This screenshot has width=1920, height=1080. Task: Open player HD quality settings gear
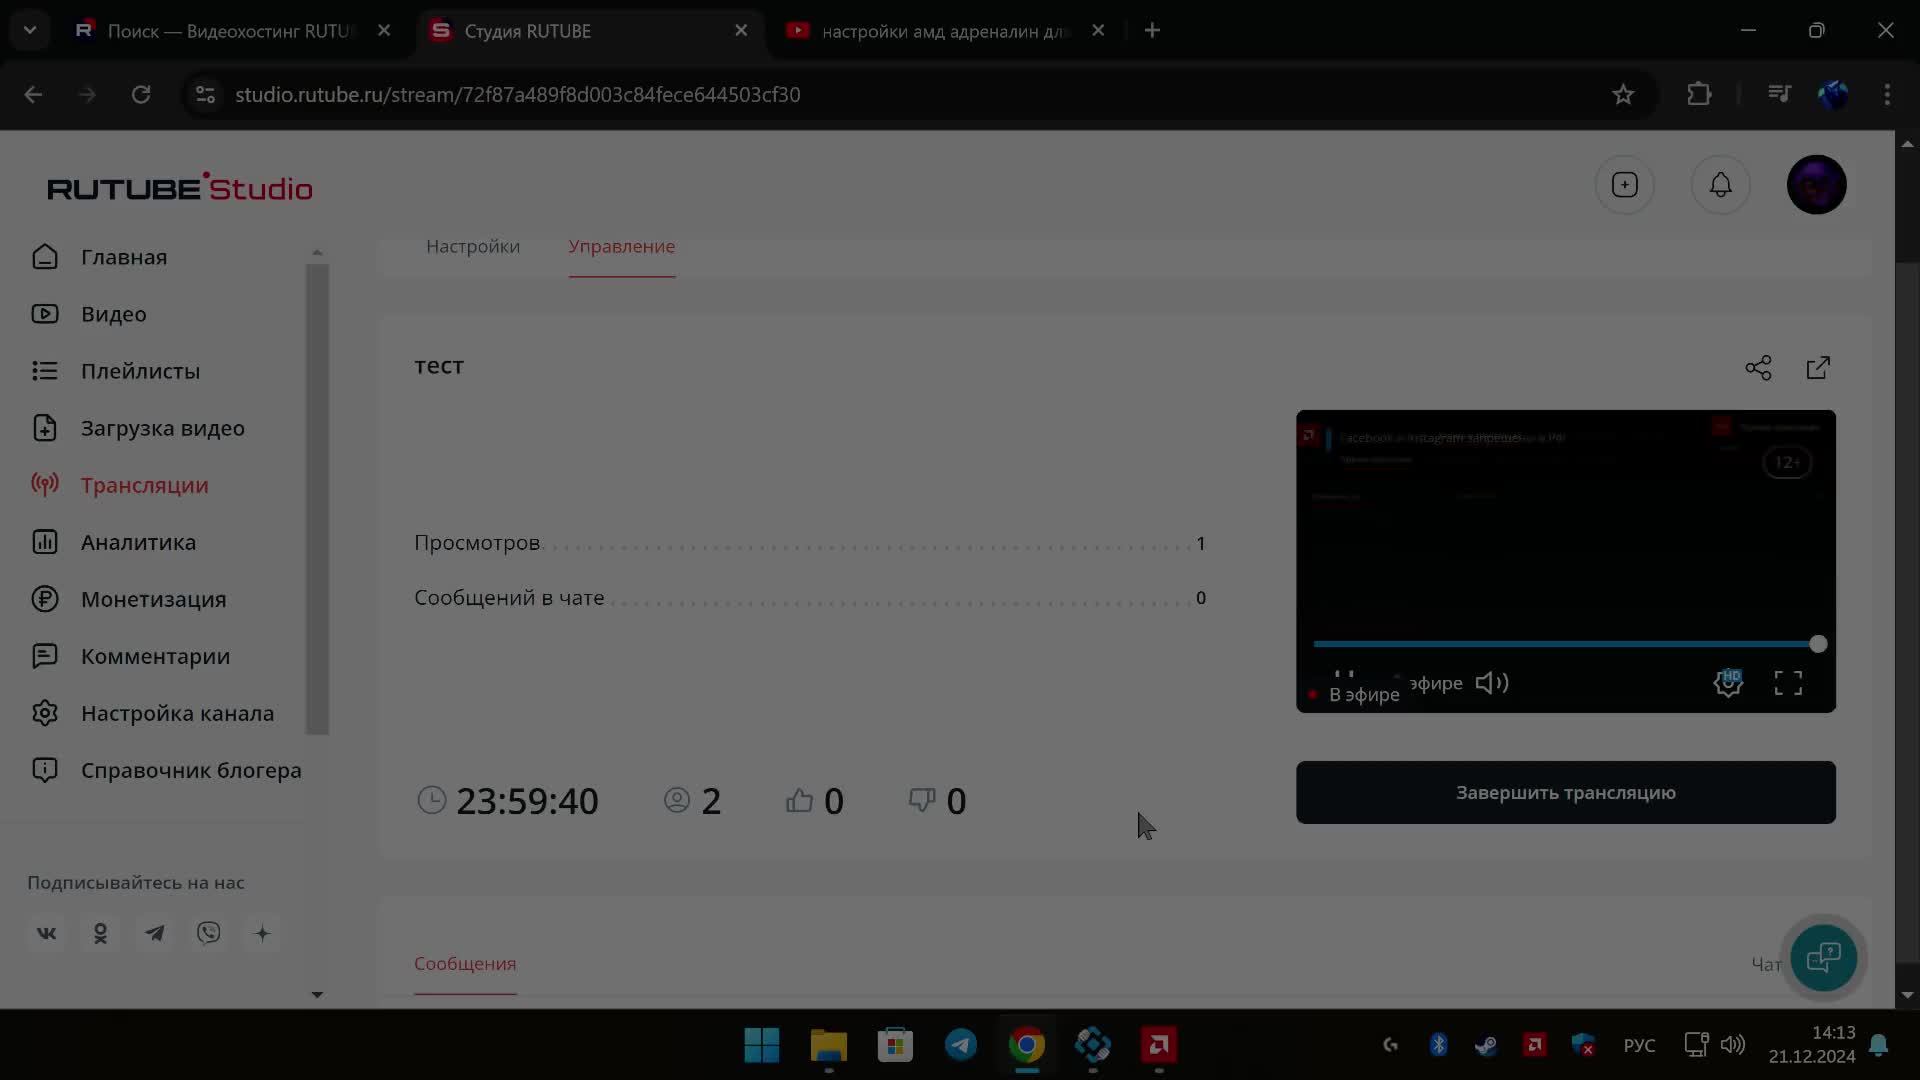tap(1728, 683)
